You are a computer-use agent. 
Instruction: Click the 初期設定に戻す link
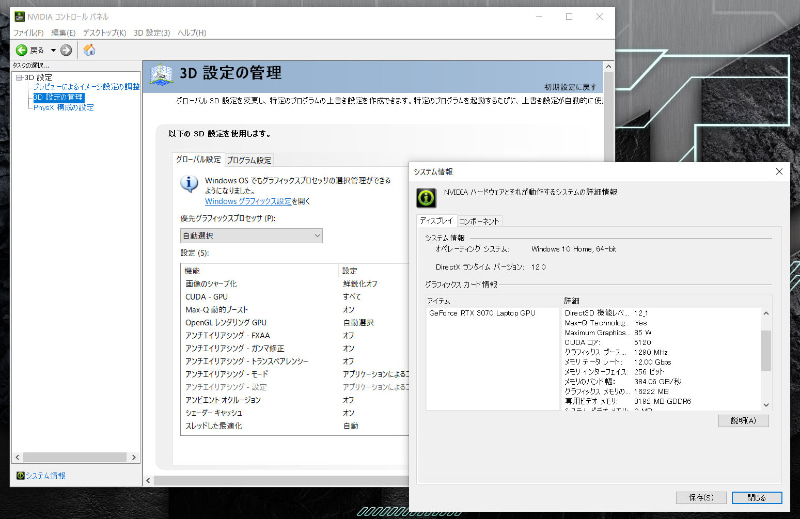pyautogui.click(x=570, y=87)
